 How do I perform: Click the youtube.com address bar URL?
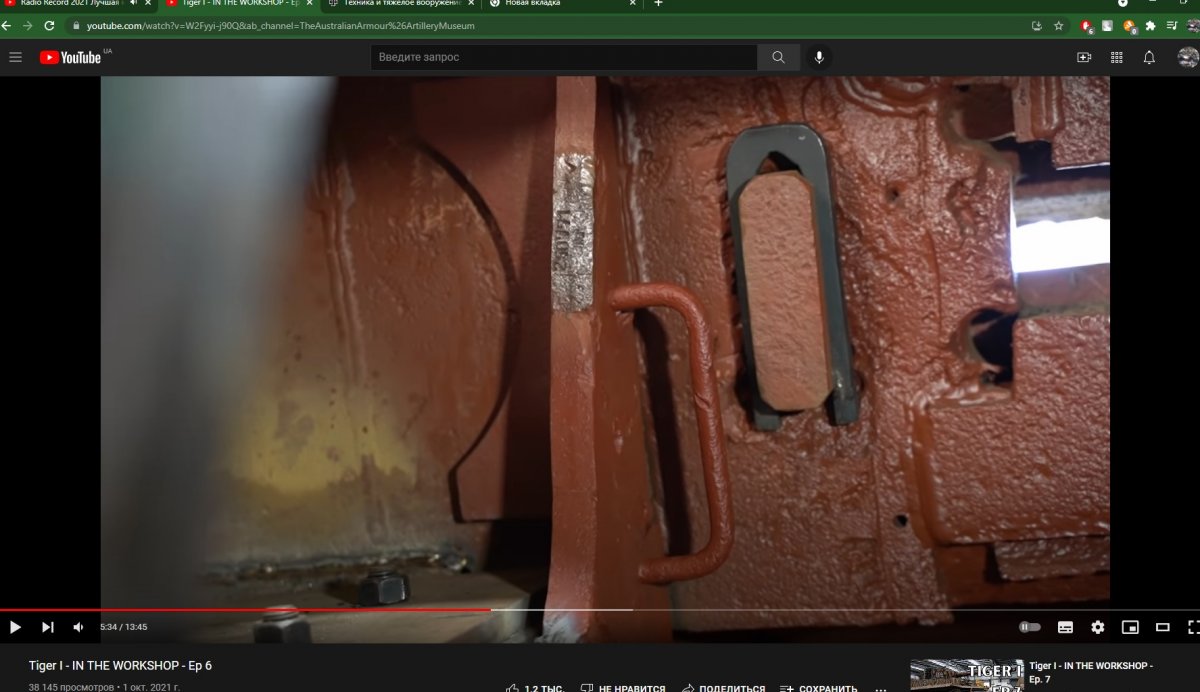coord(281,26)
